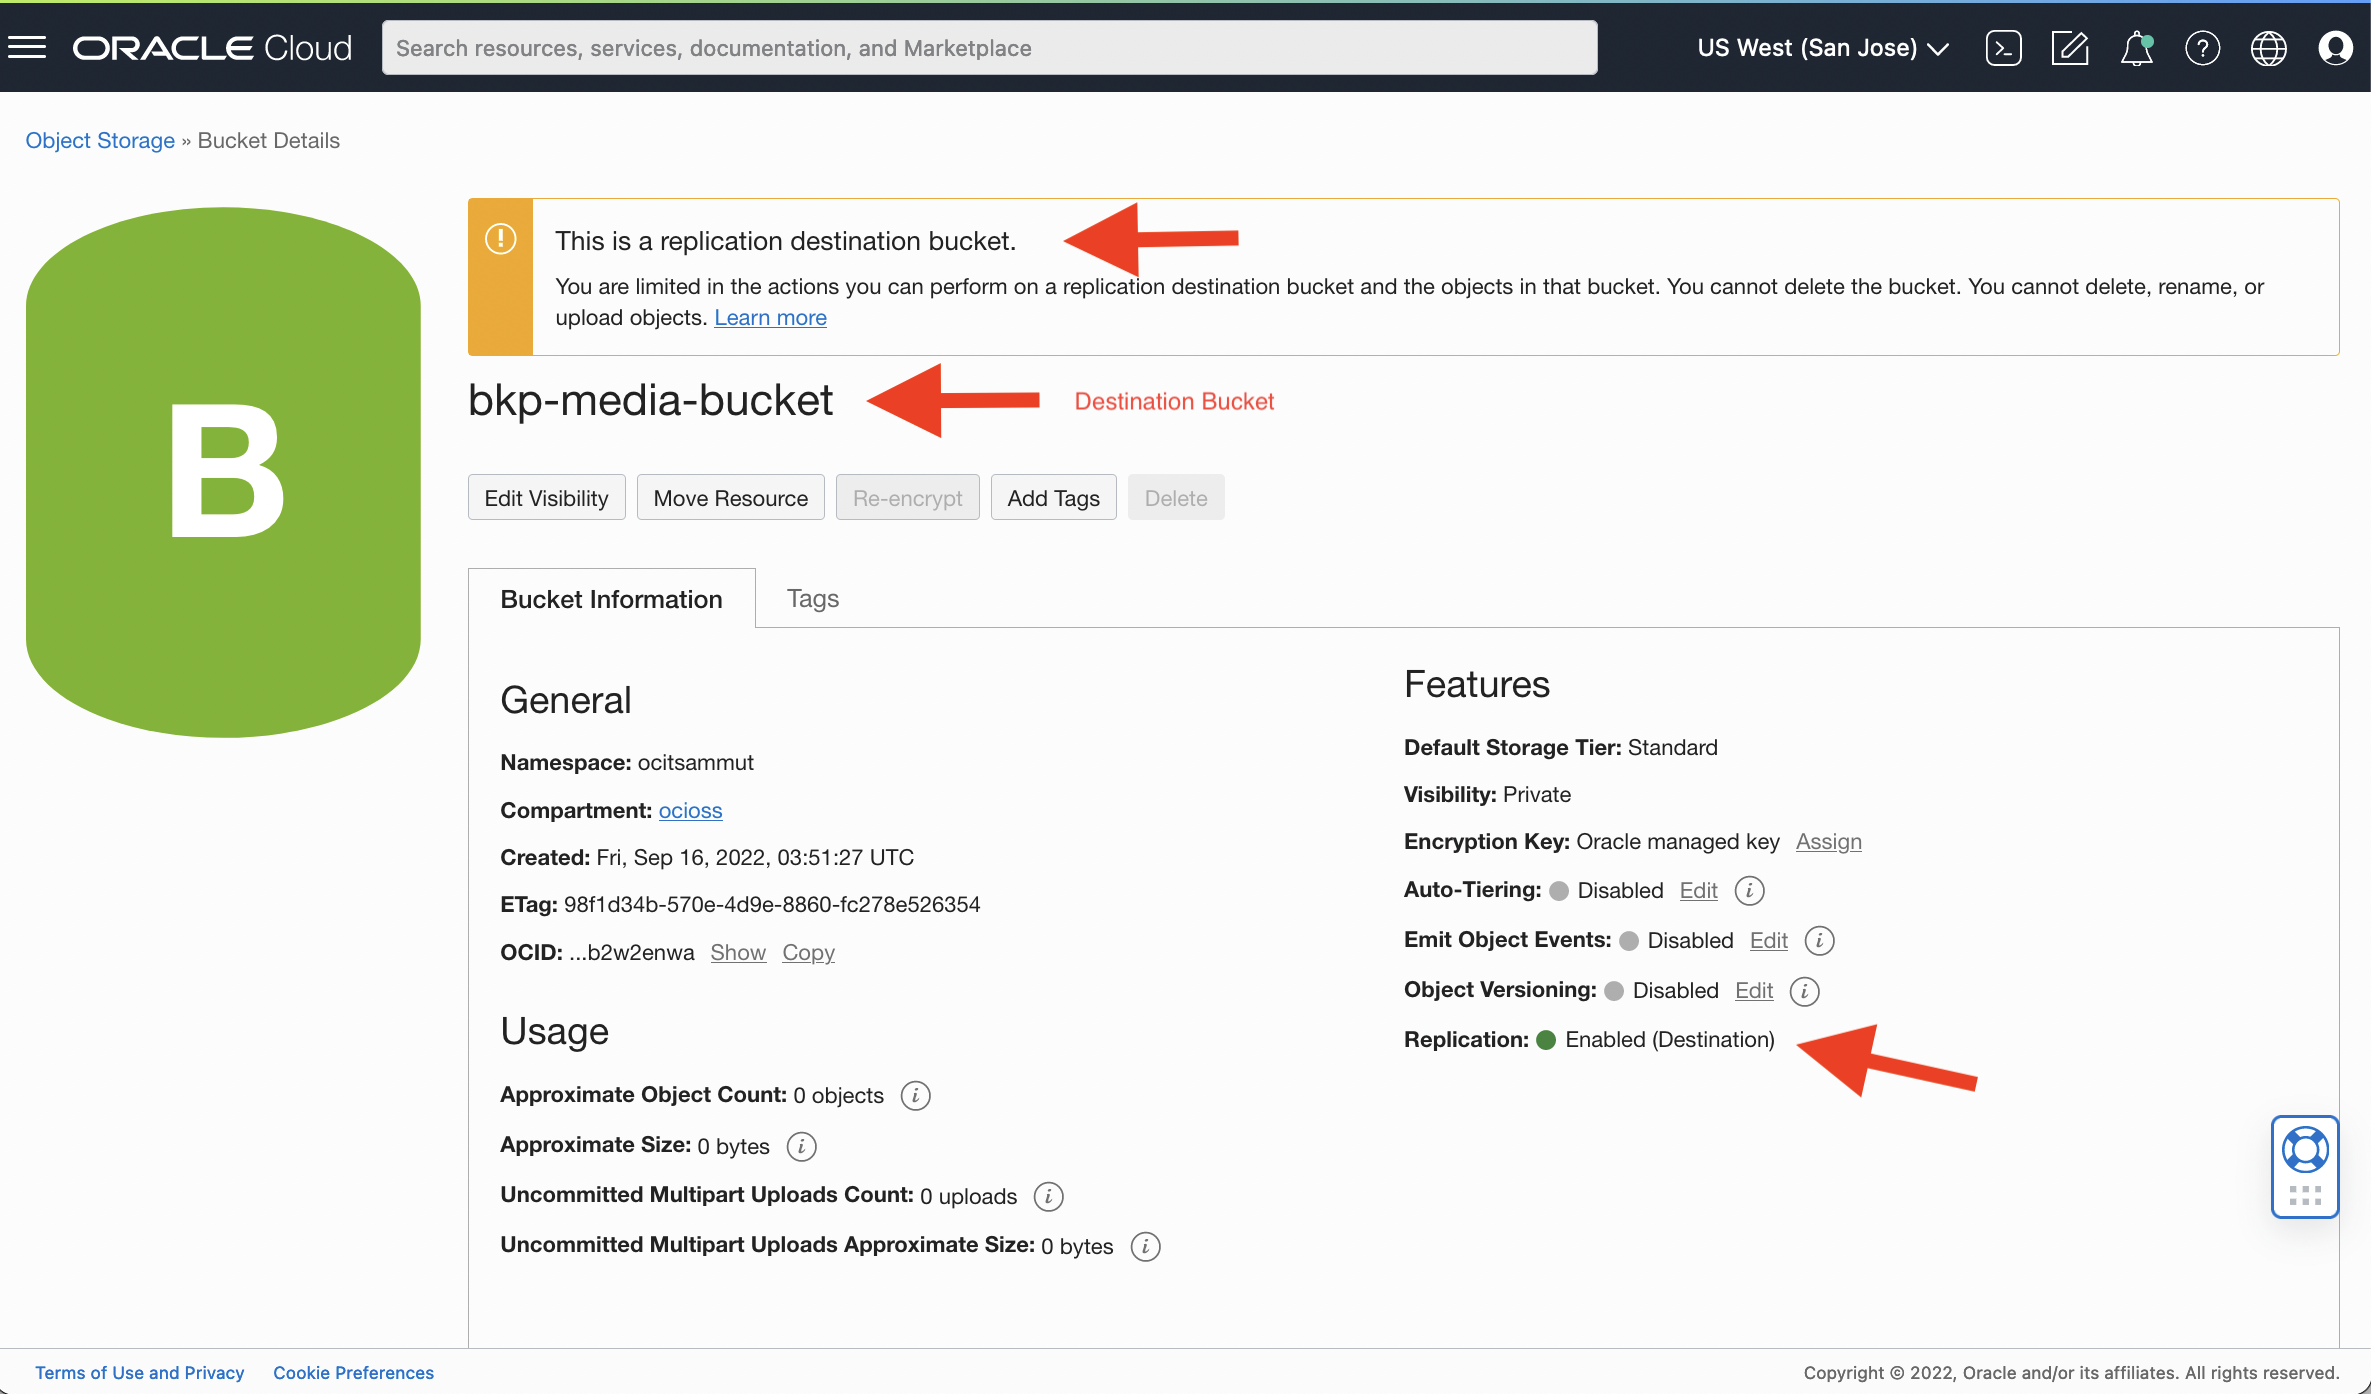This screenshot has width=2371, height=1394.
Task: Click the help question mark icon
Action: [2202, 47]
